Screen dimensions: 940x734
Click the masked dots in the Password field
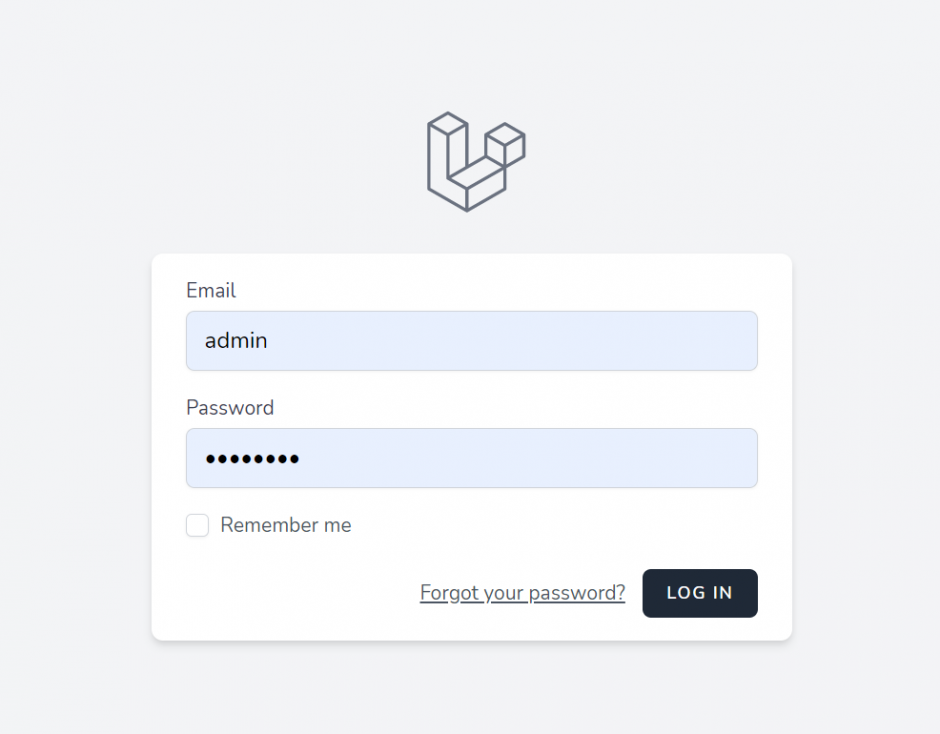click(252, 459)
